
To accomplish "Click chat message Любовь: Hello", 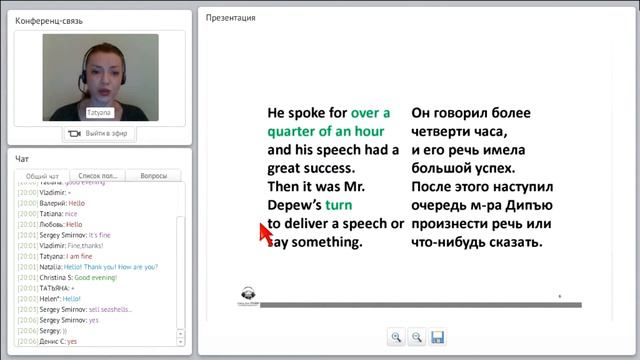I will click(50, 224).
